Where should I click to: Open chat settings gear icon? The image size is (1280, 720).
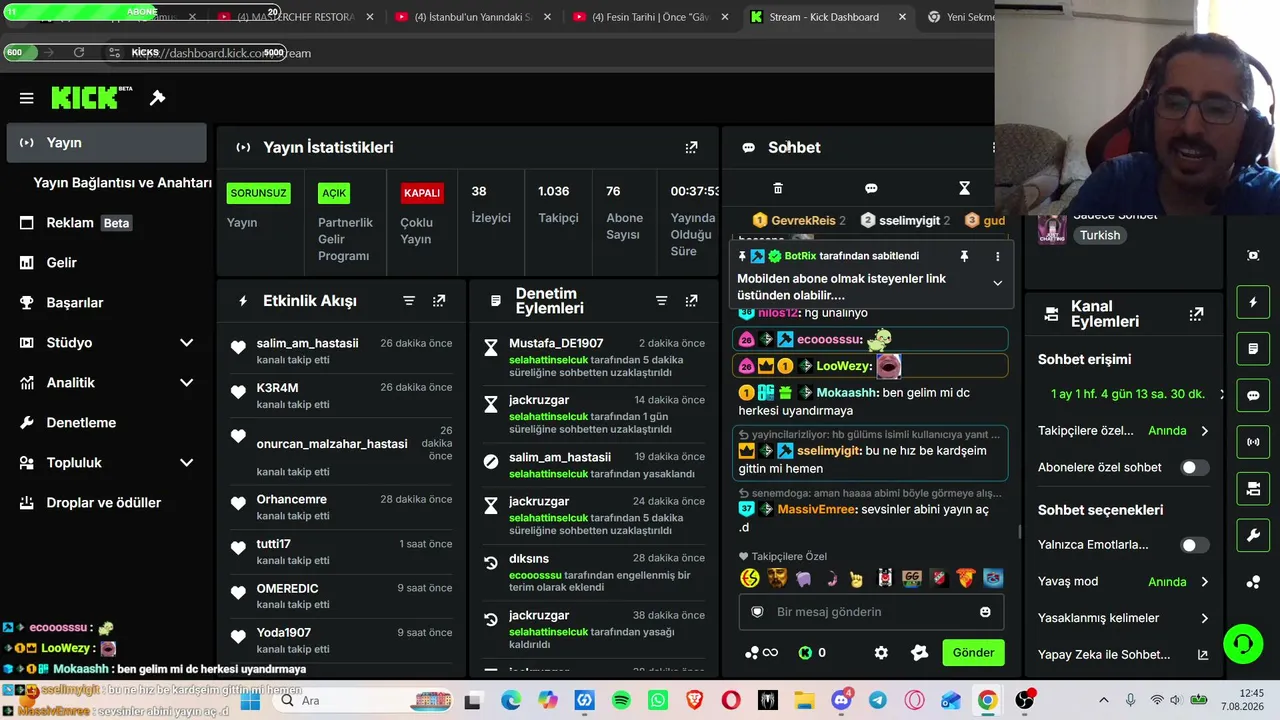(881, 653)
